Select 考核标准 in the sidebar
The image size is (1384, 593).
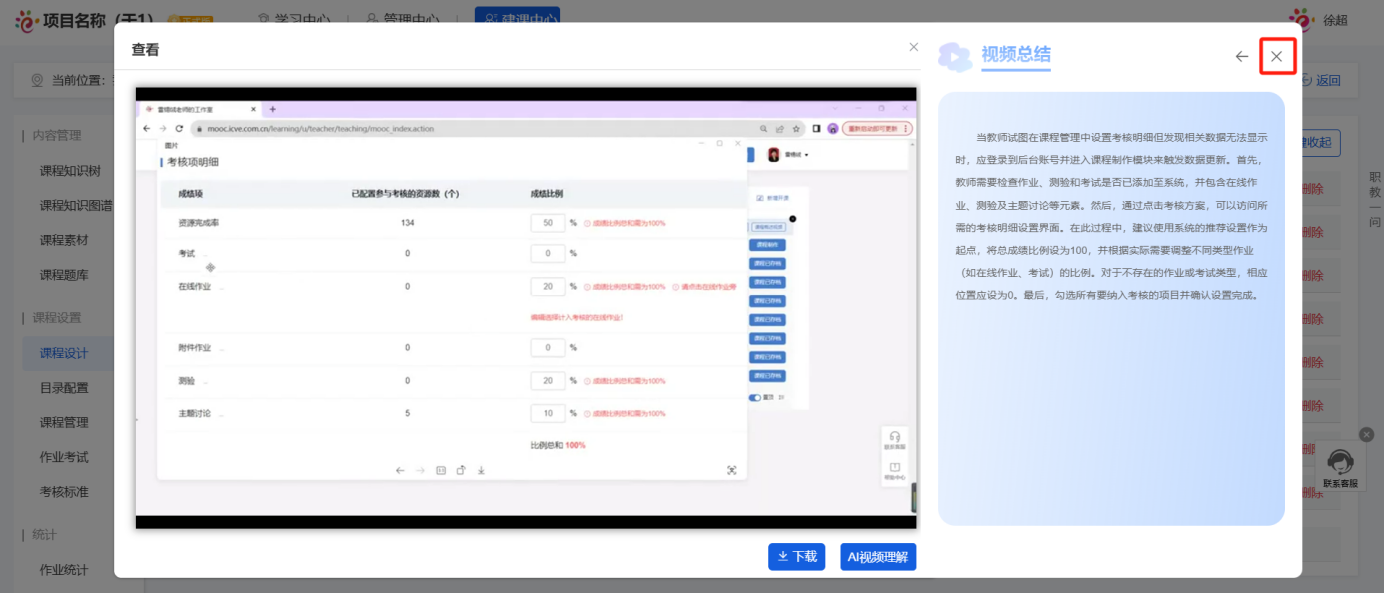[64, 492]
